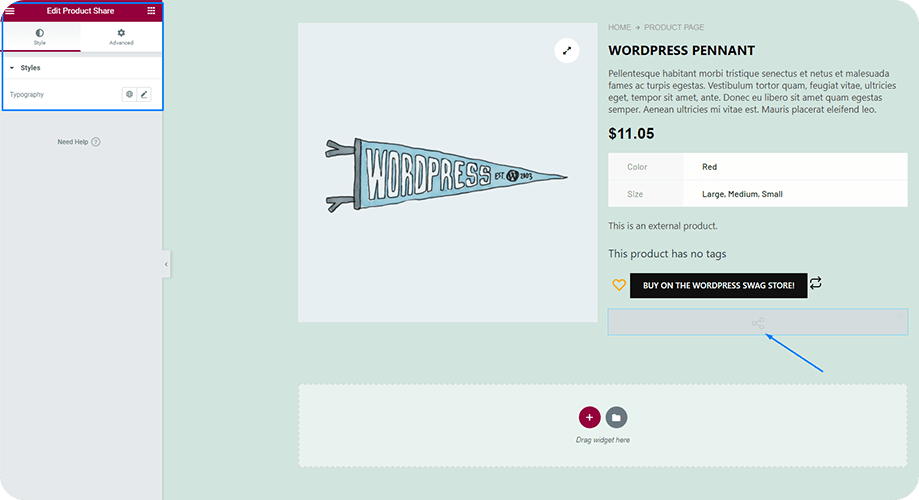Screen dimensions: 919x500
Task: Collapse the Elementor side panel
Action: click(x=166, y=264)
